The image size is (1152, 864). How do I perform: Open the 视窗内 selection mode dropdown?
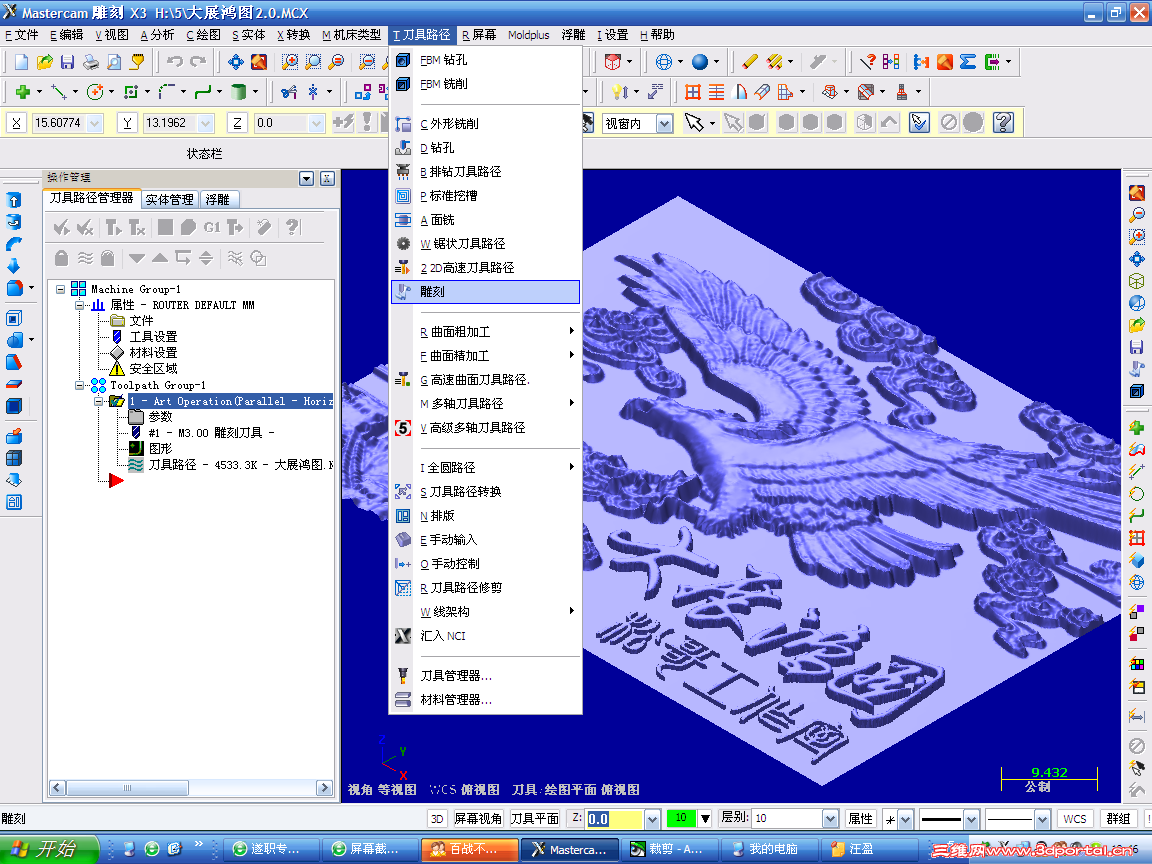[x=664, y=123]
